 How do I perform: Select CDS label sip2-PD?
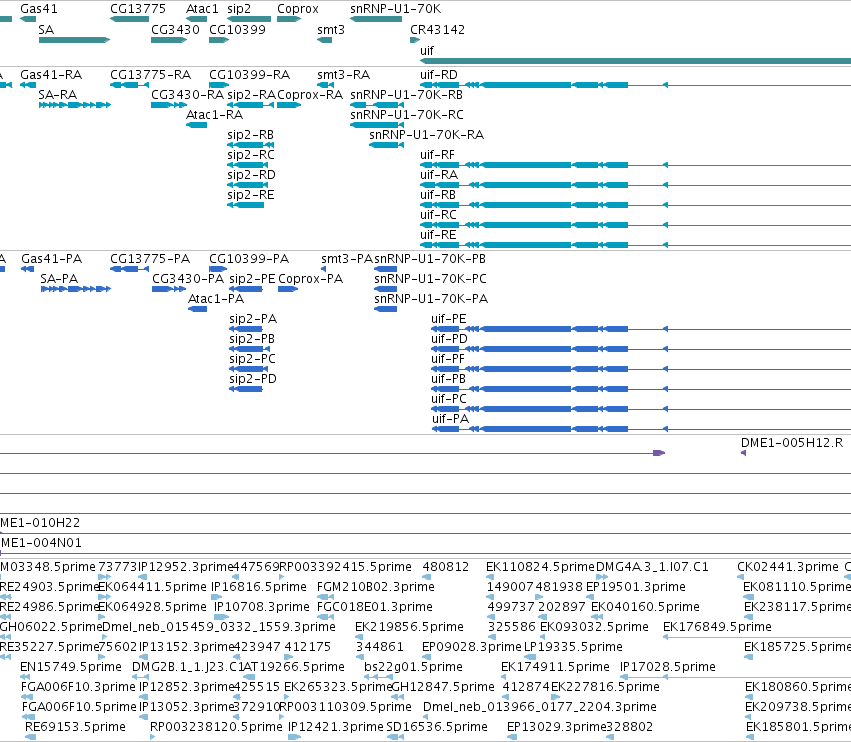pos(253,379)
